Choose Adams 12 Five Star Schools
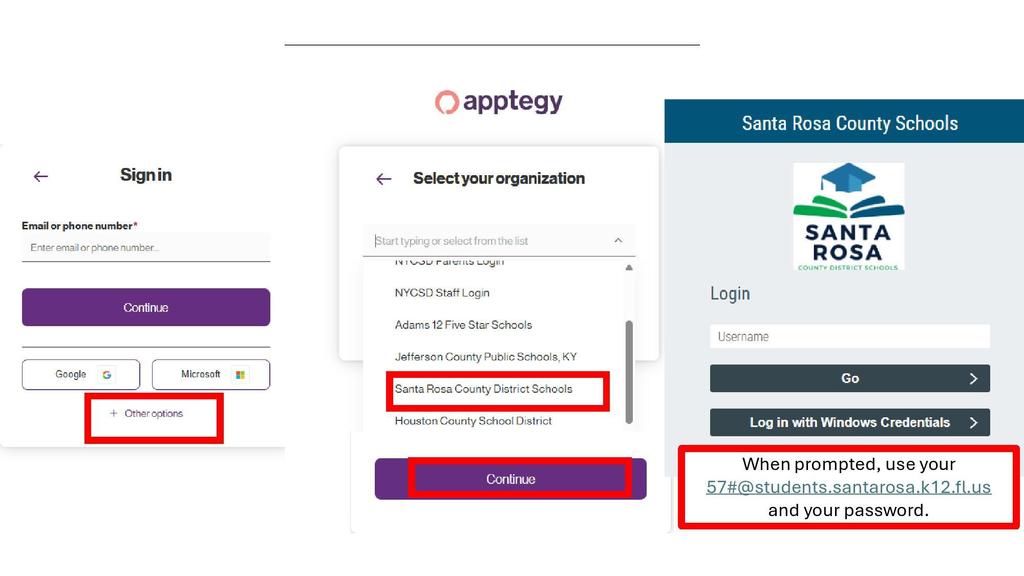The height and width of the screenshot is (576, 1024). pos(463,325)
